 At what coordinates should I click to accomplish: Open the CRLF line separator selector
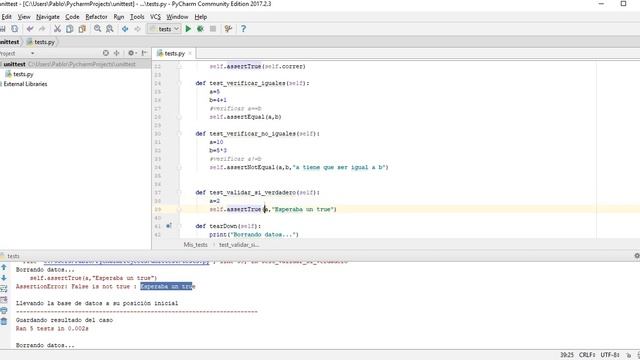[587, 355]
